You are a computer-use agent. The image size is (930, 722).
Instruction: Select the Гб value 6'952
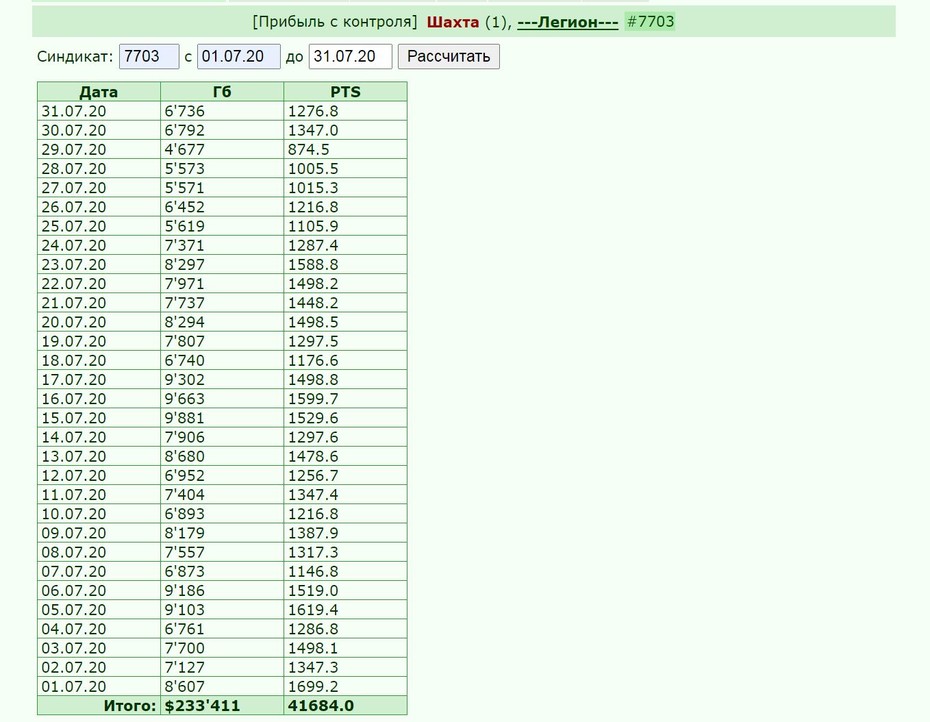pyautogui.click(x=184, y=476)
